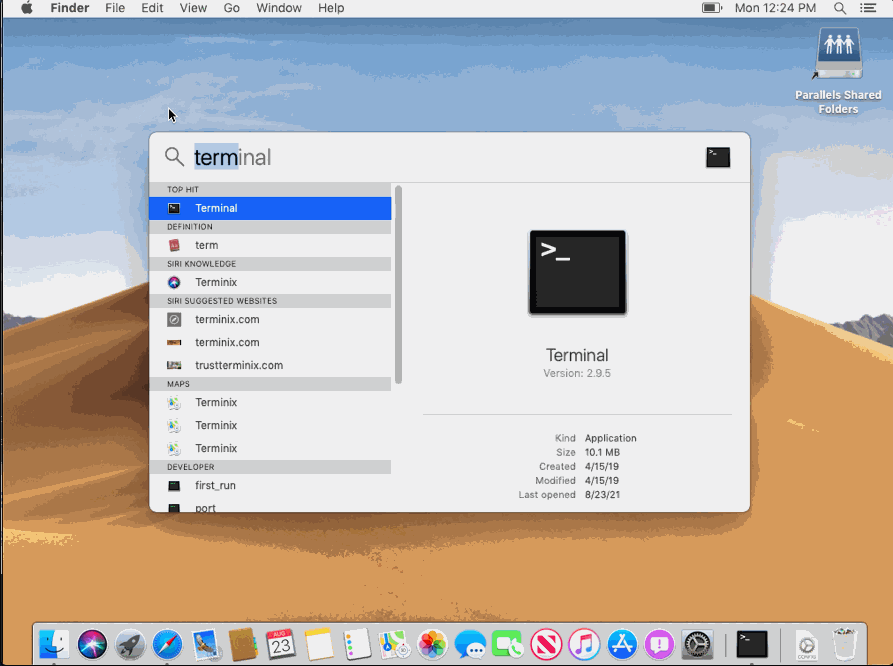
Task: Open the View menu
Action: point(193,8)
